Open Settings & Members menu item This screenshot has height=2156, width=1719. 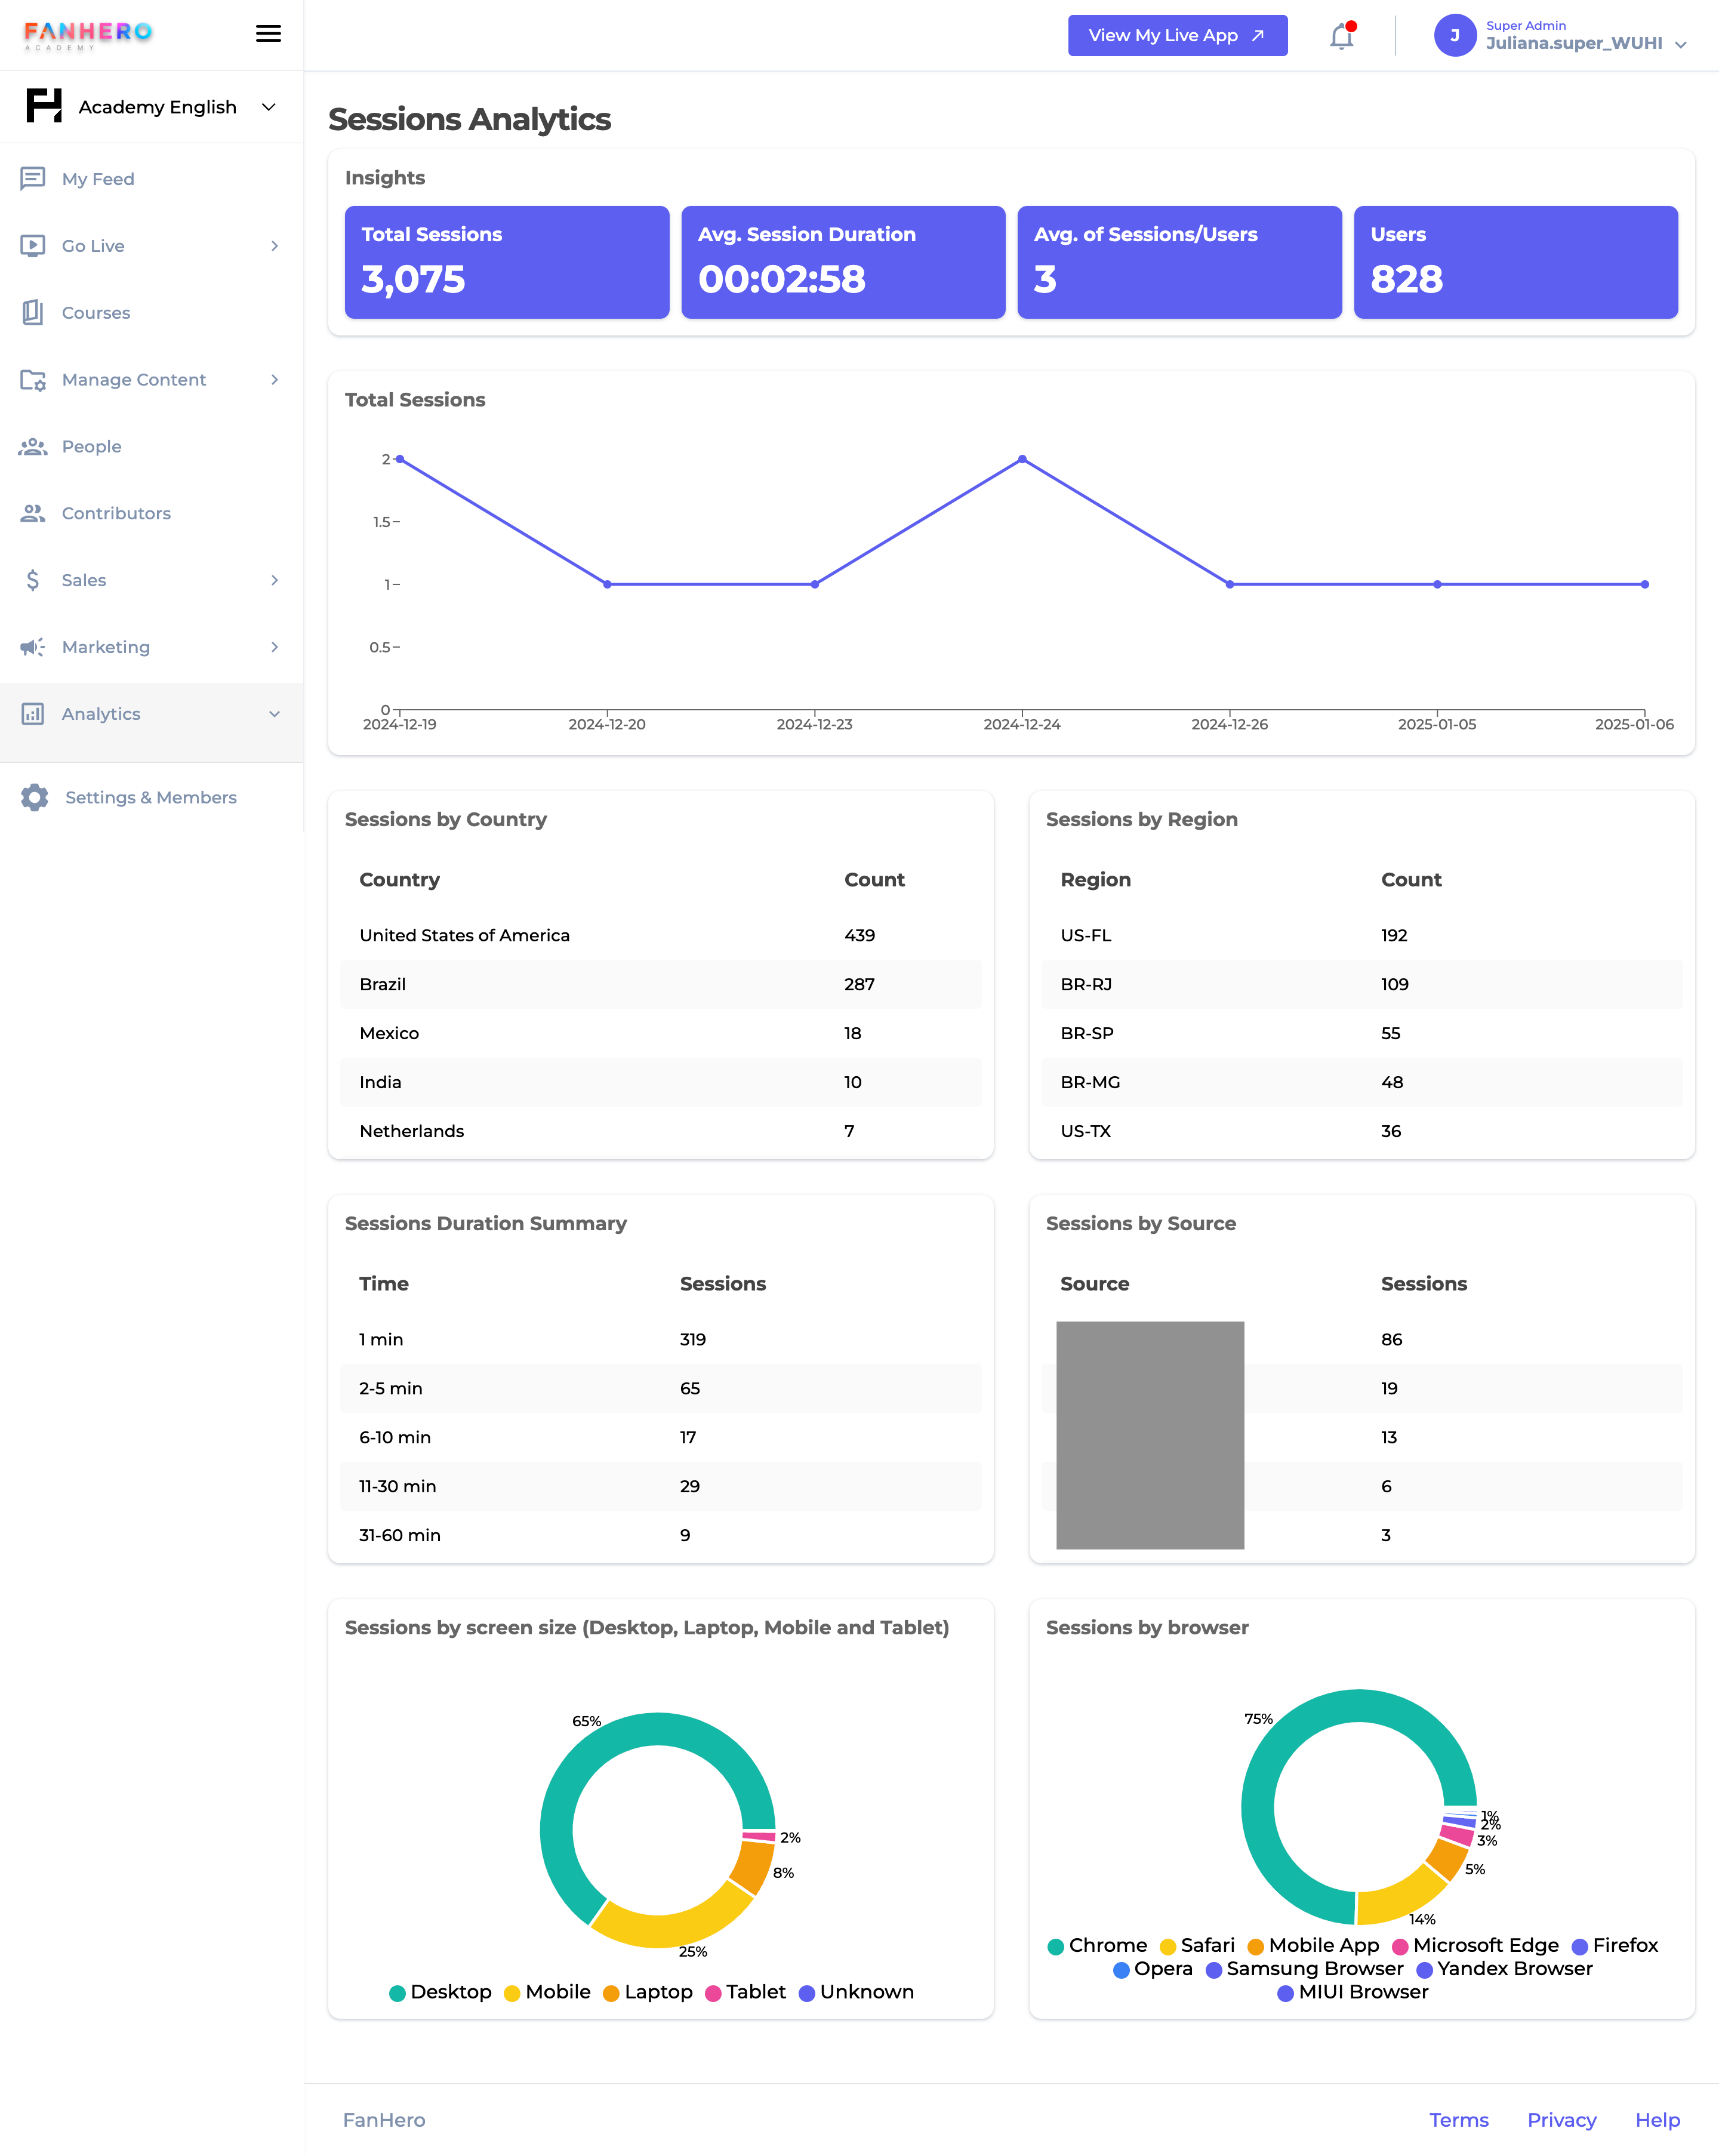[151, 798]
